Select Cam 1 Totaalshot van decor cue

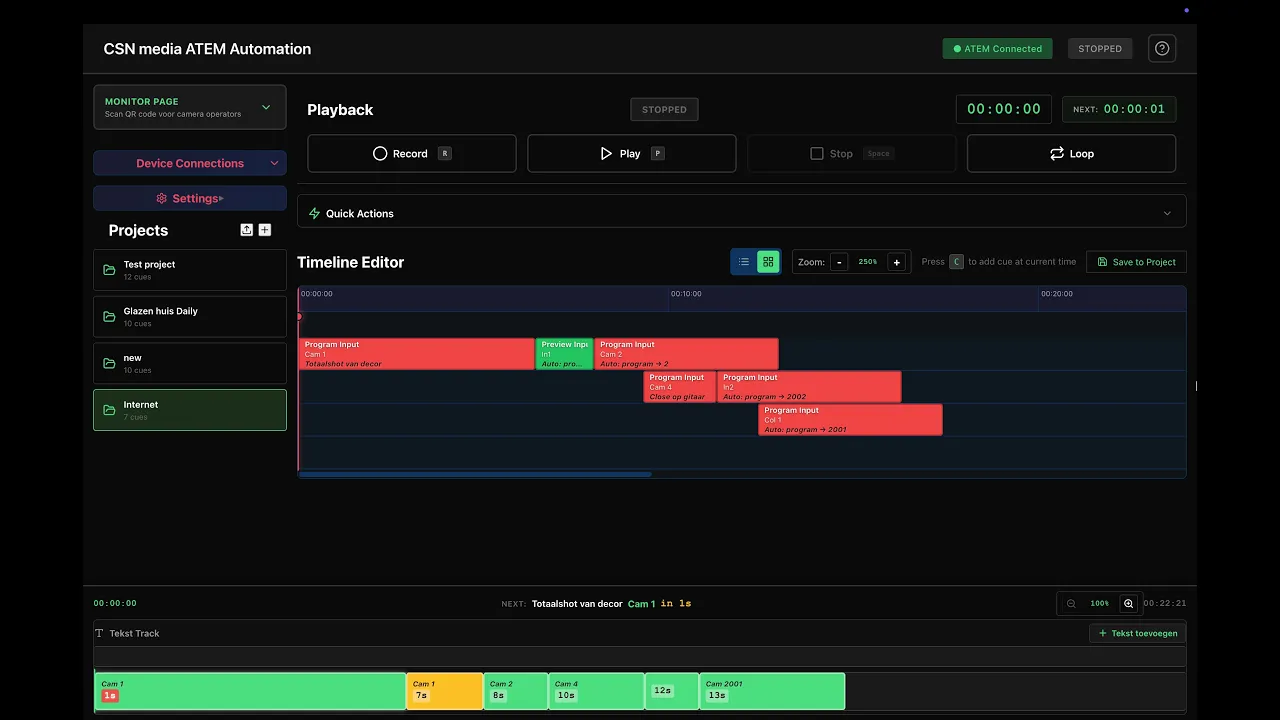point(417,354)
